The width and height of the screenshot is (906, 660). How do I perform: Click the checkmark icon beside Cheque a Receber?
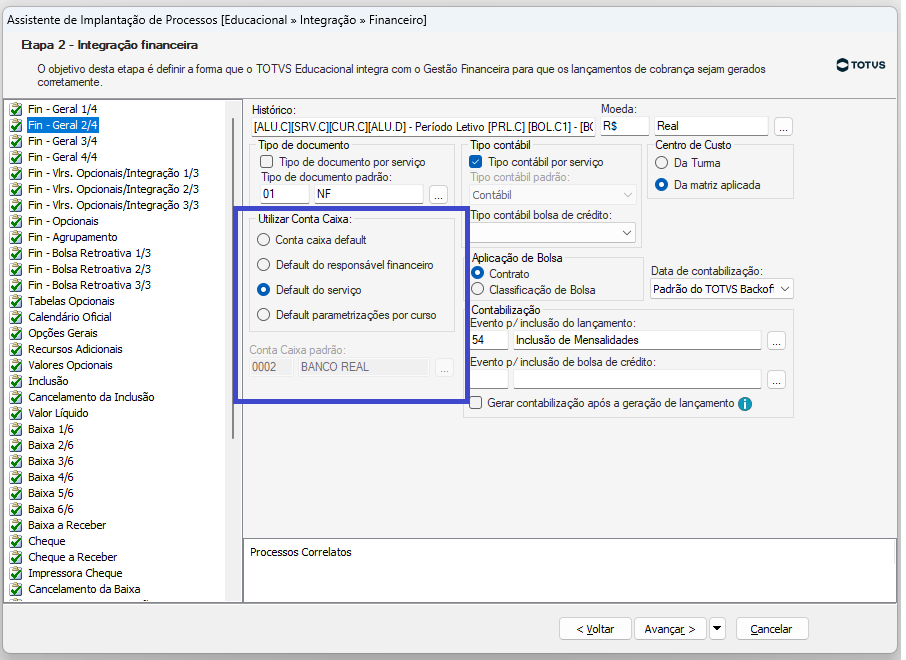click(x=16, y=557)
